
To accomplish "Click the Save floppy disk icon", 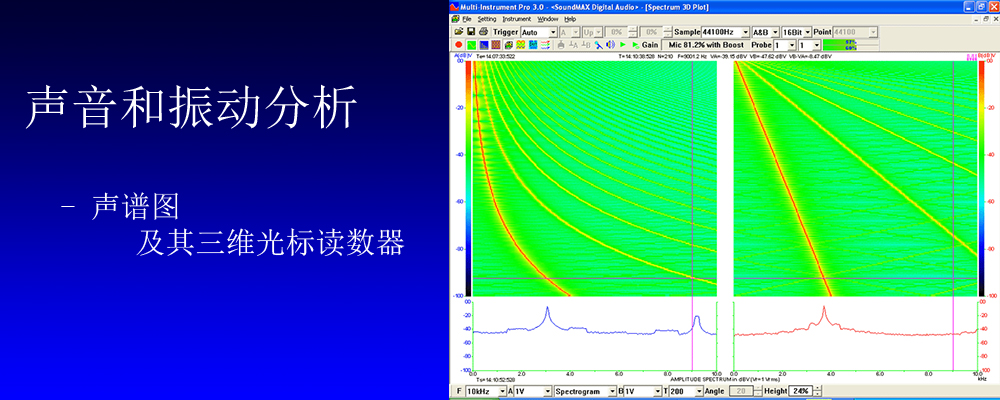I will coord(471,32).
